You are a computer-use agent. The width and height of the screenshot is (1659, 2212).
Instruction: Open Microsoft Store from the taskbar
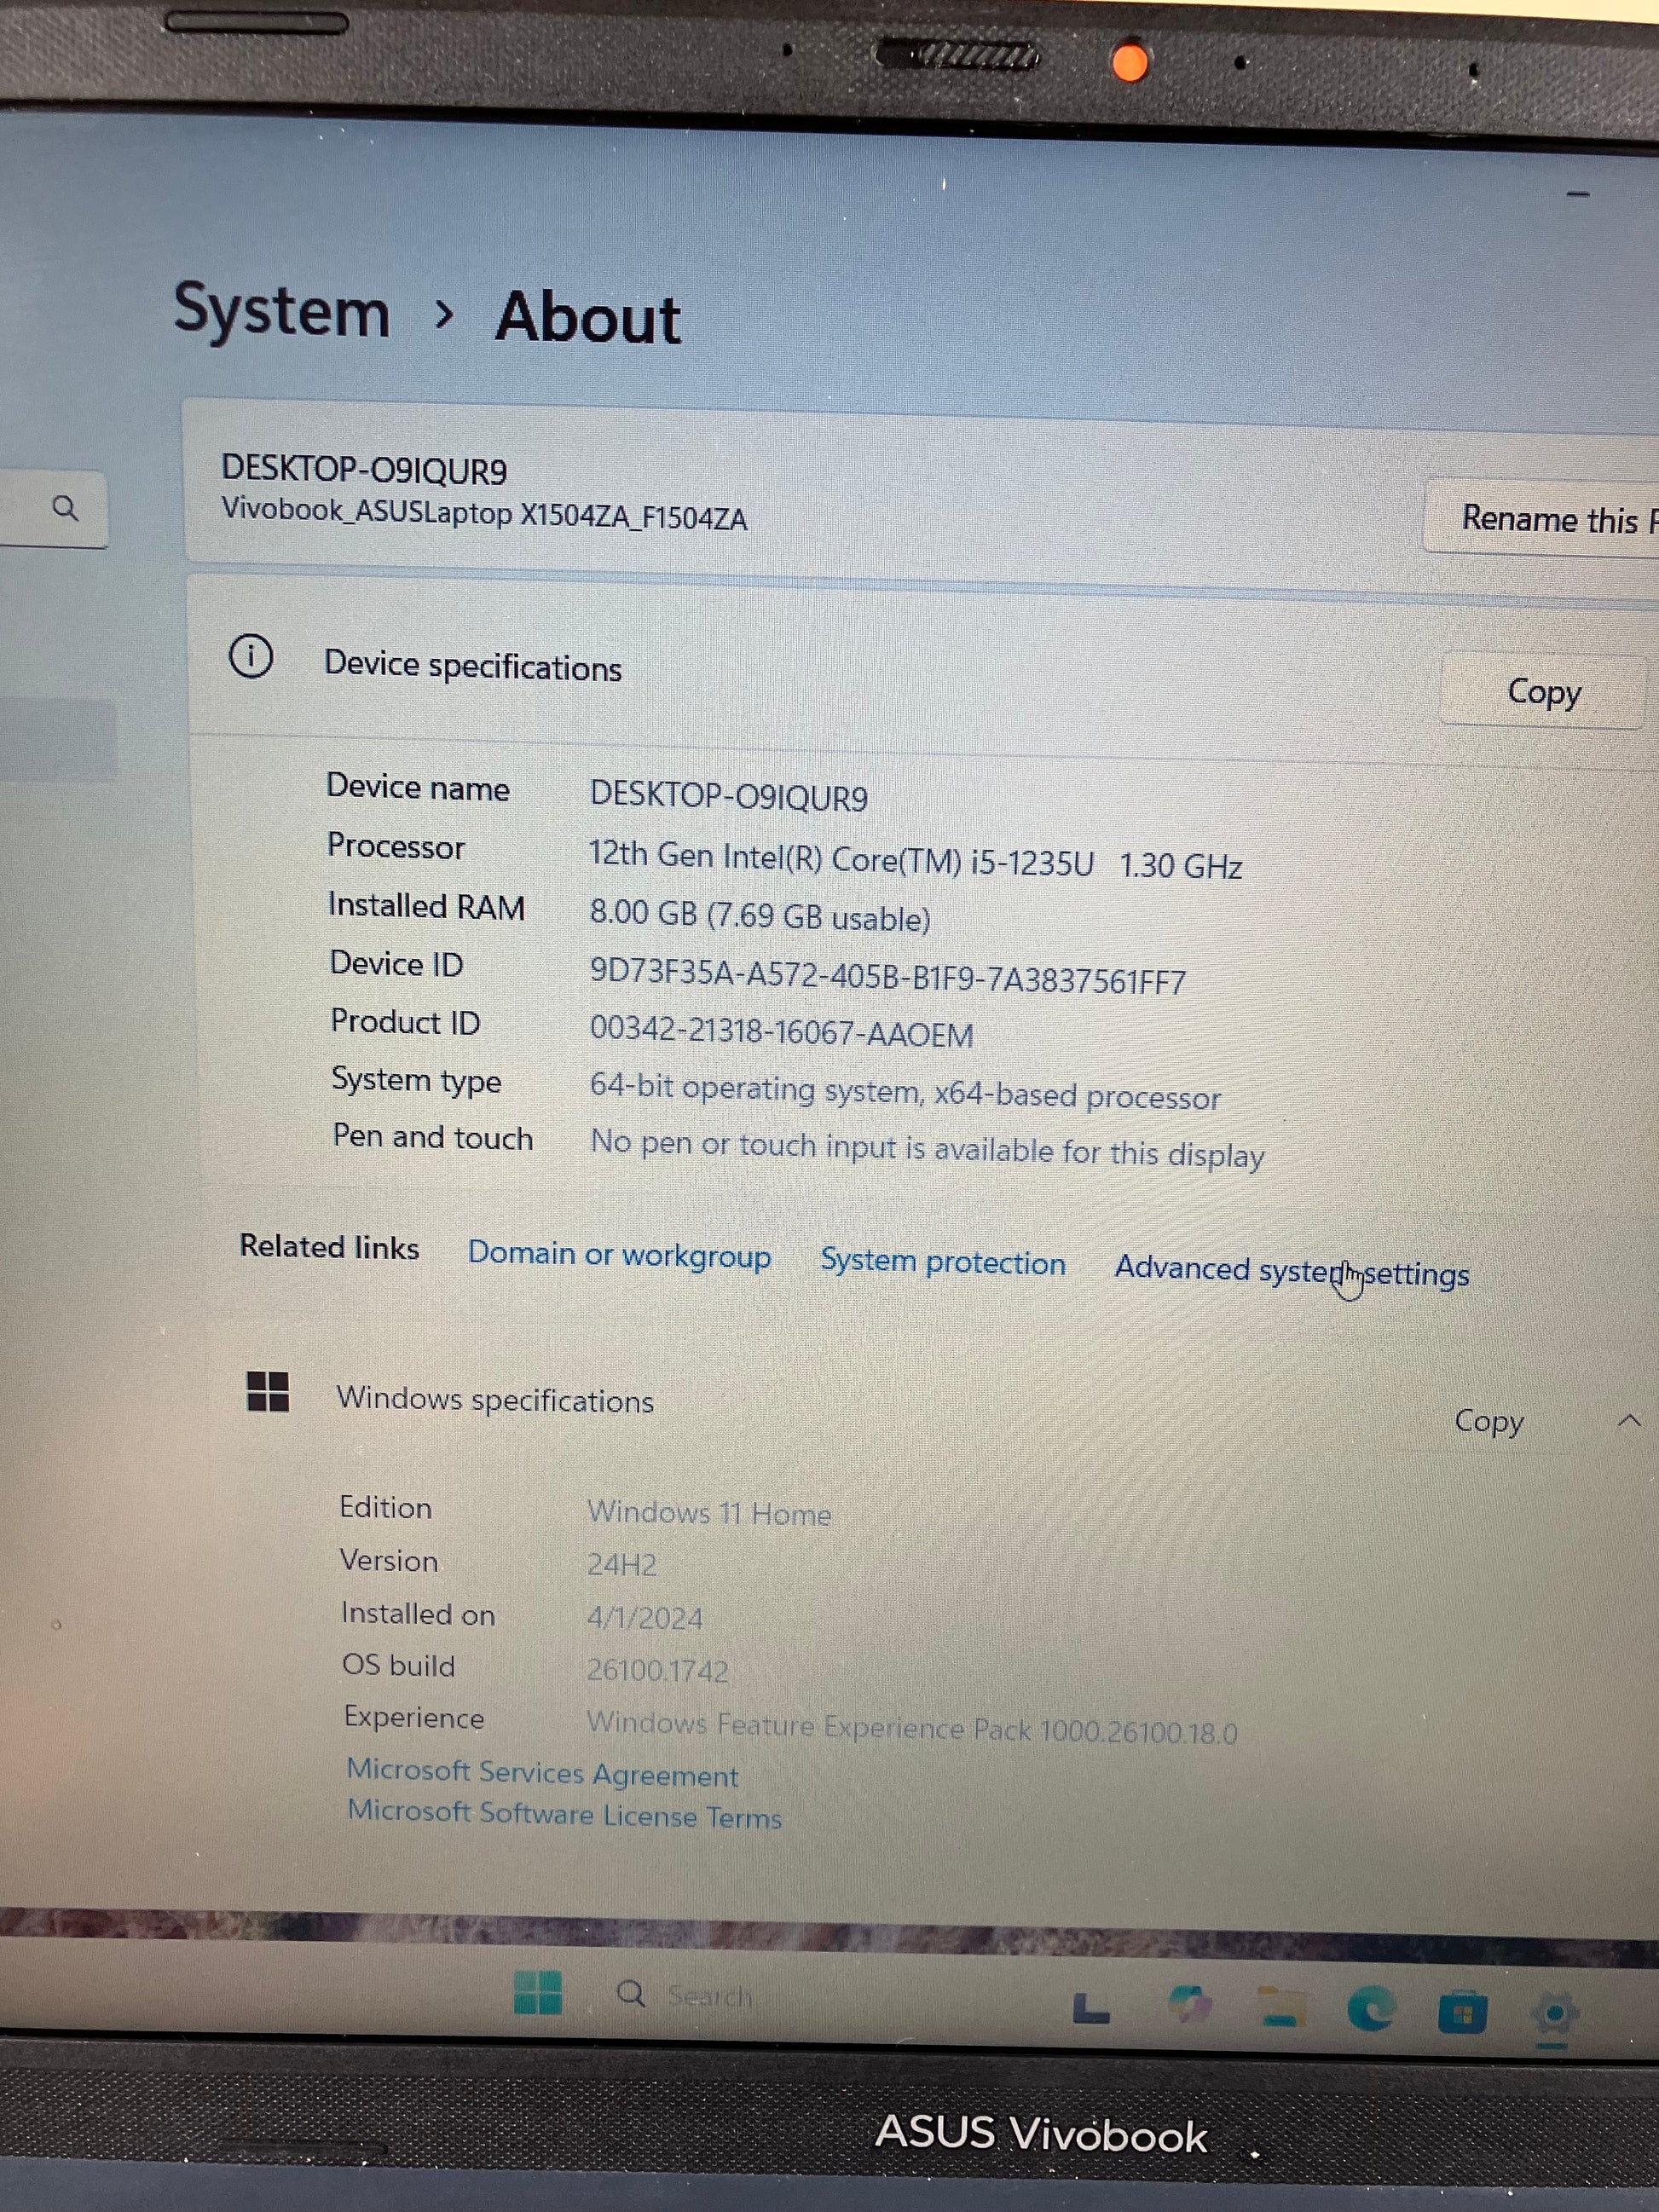point(1462,2012)
